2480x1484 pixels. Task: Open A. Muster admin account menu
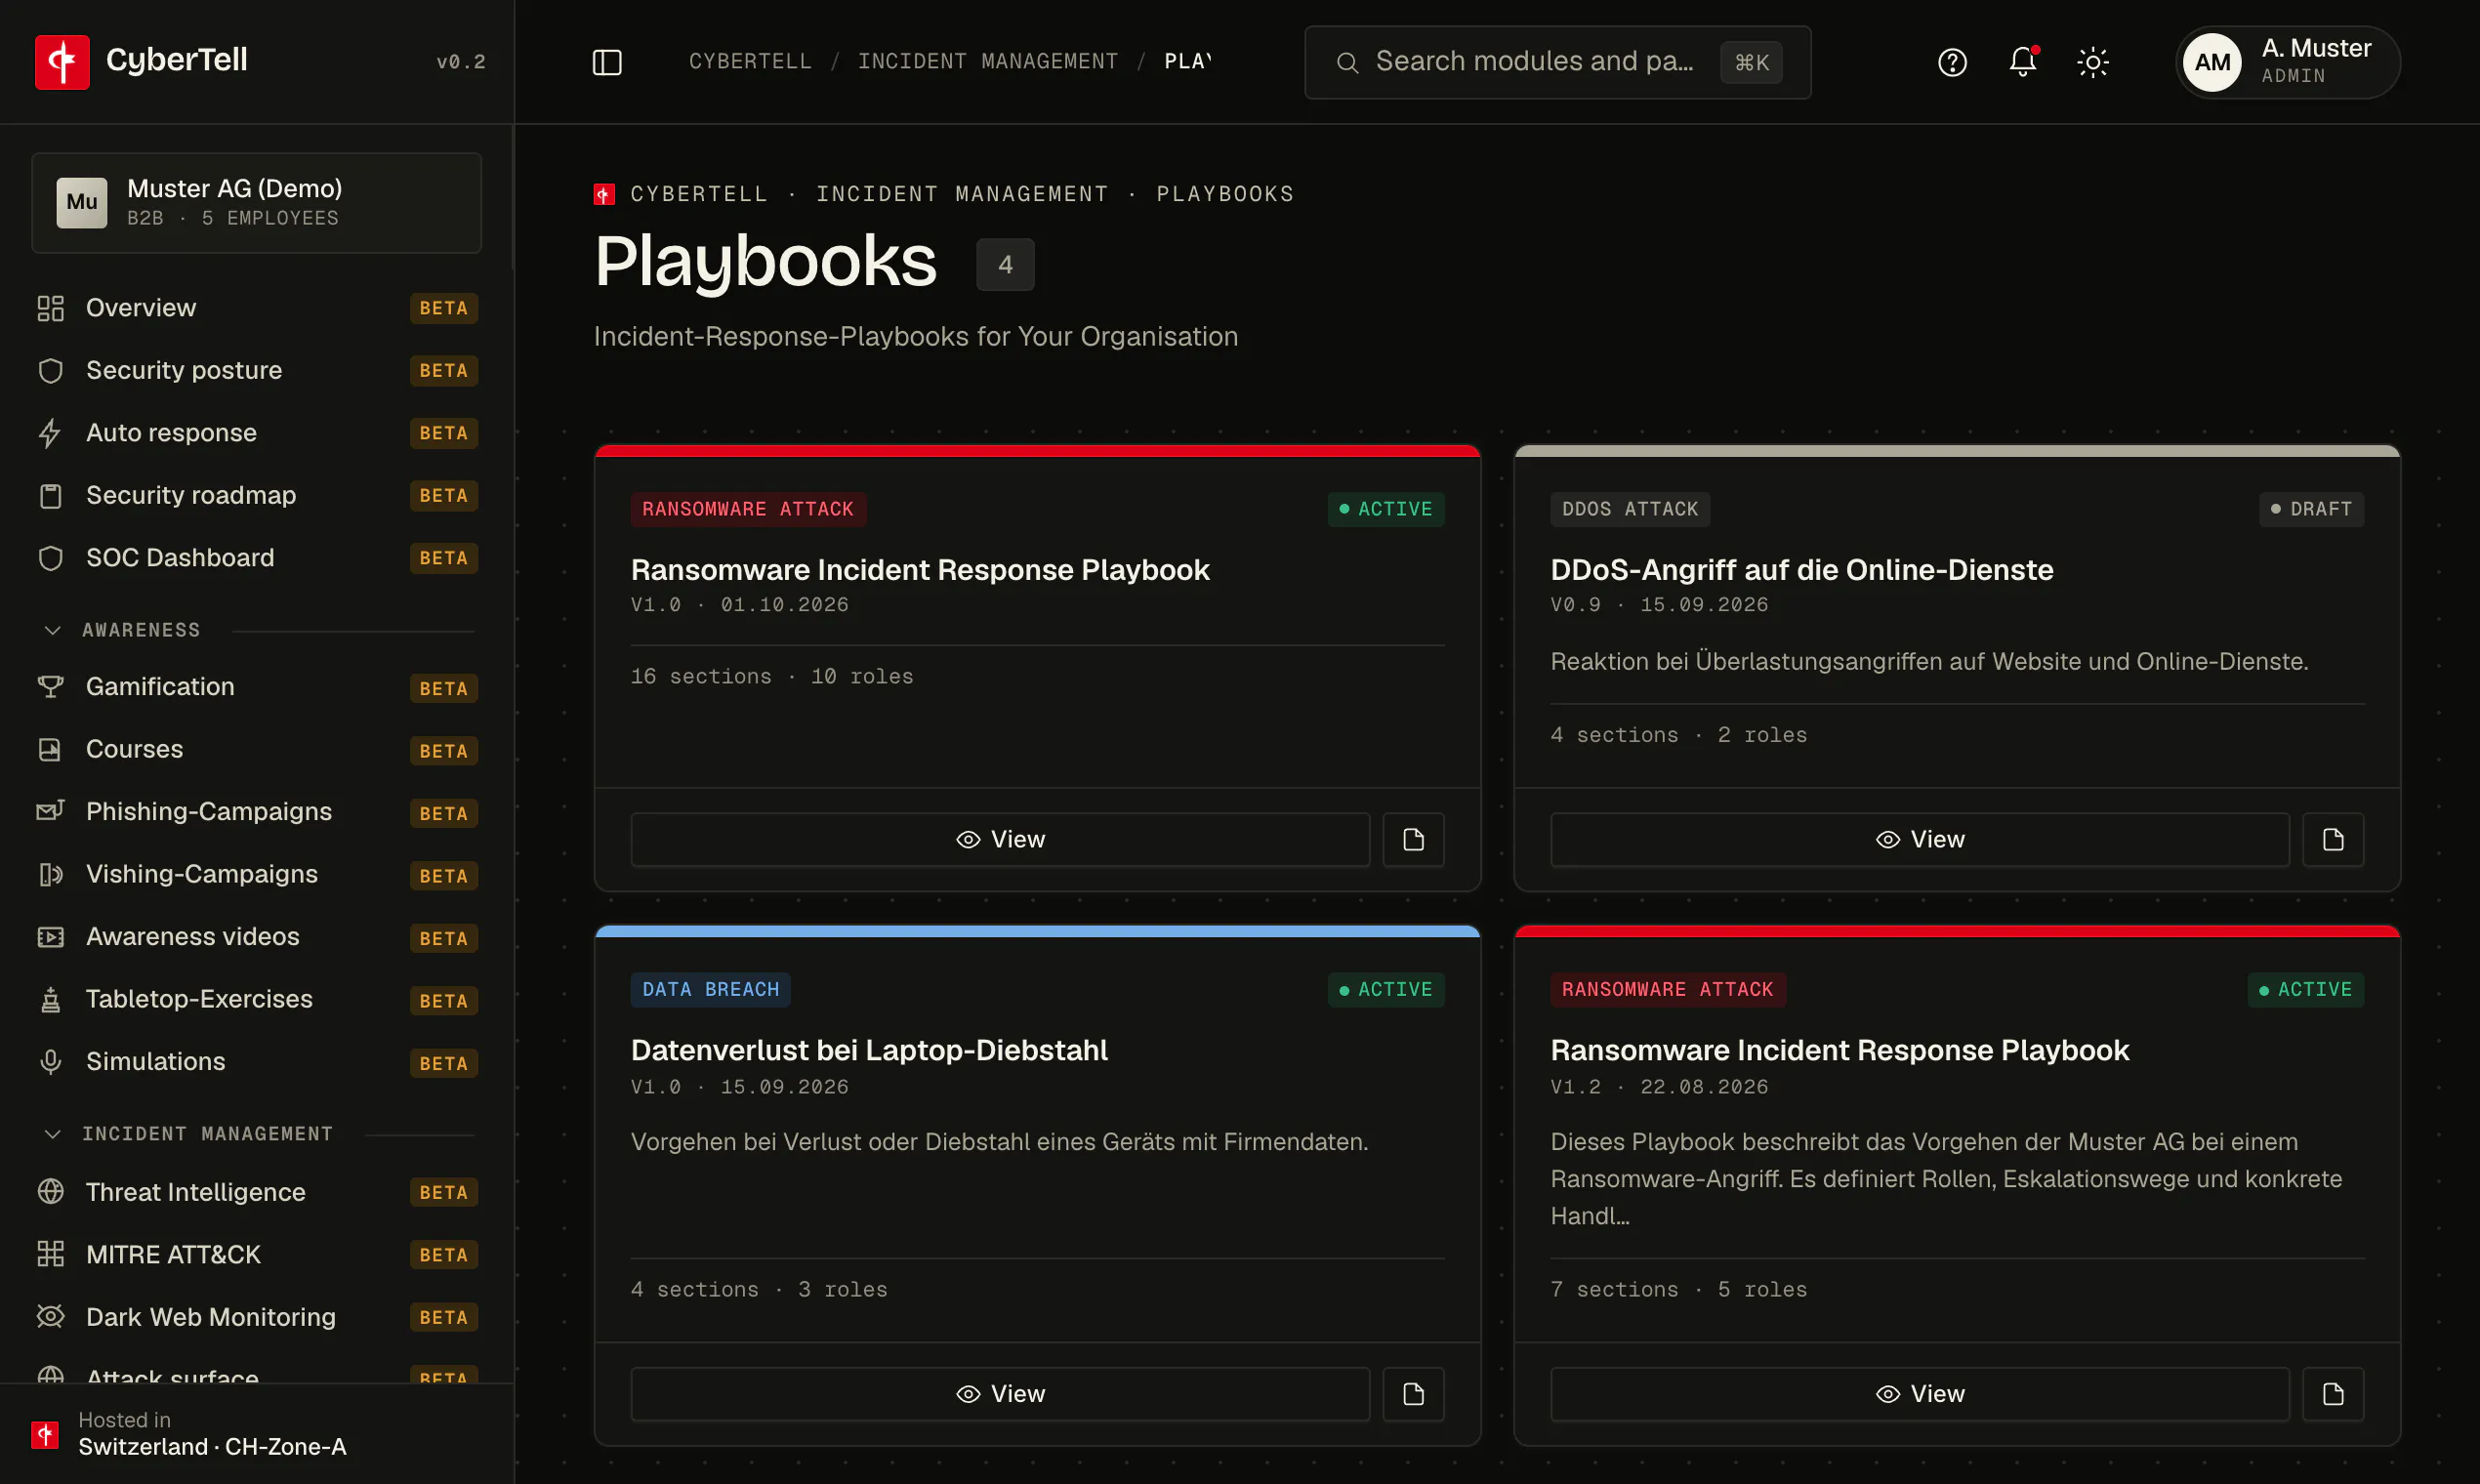click(x=2288, y=62)
